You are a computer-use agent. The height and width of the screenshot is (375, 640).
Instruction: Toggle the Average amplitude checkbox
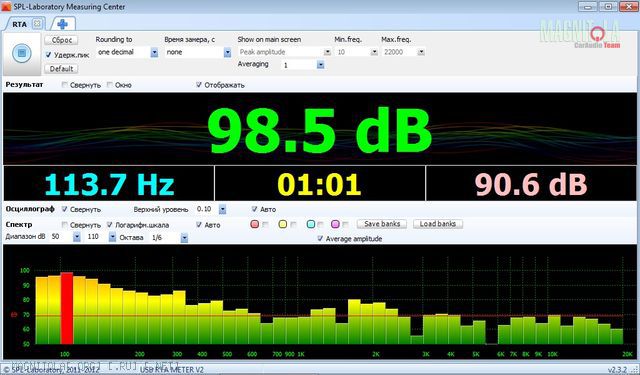pyautogui.click(x=320, y=239)
